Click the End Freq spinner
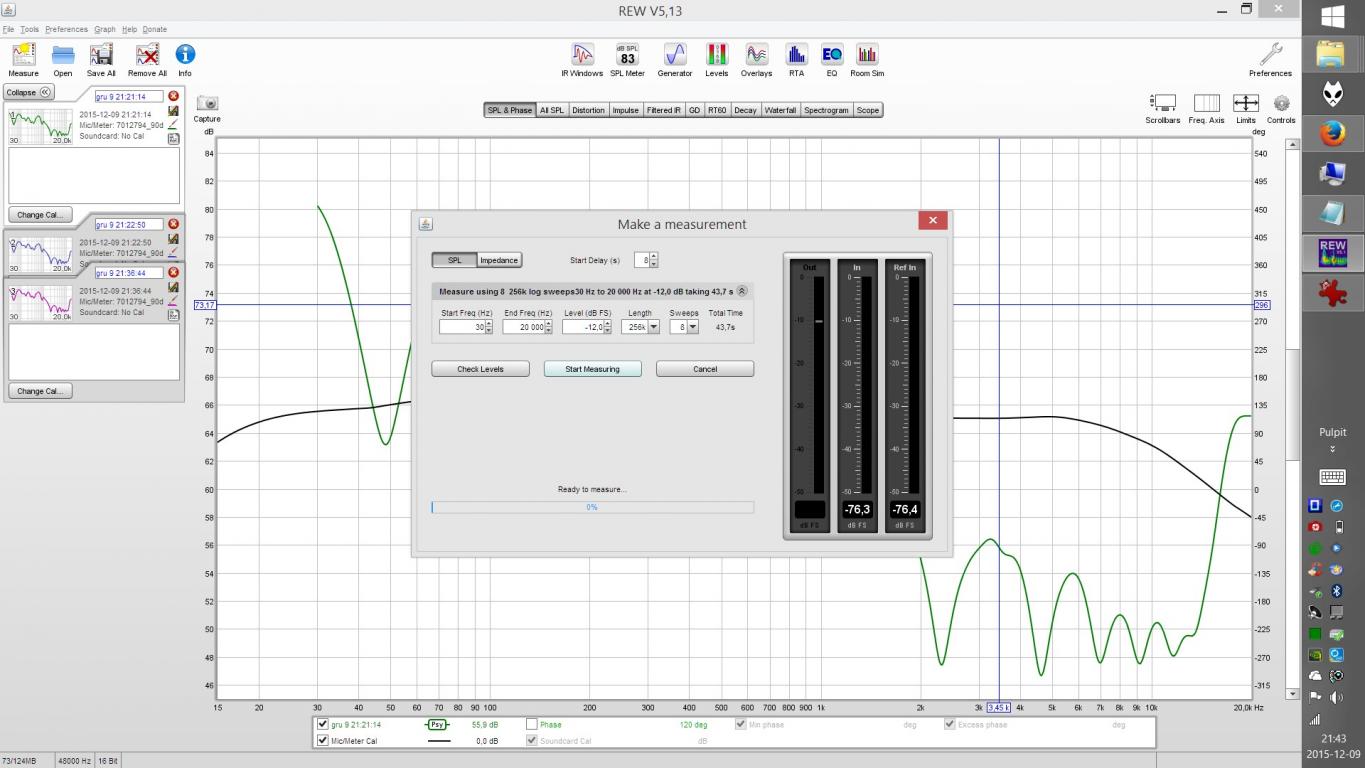The width and height of the screenshot is (1365, 768). coord(548,327)
